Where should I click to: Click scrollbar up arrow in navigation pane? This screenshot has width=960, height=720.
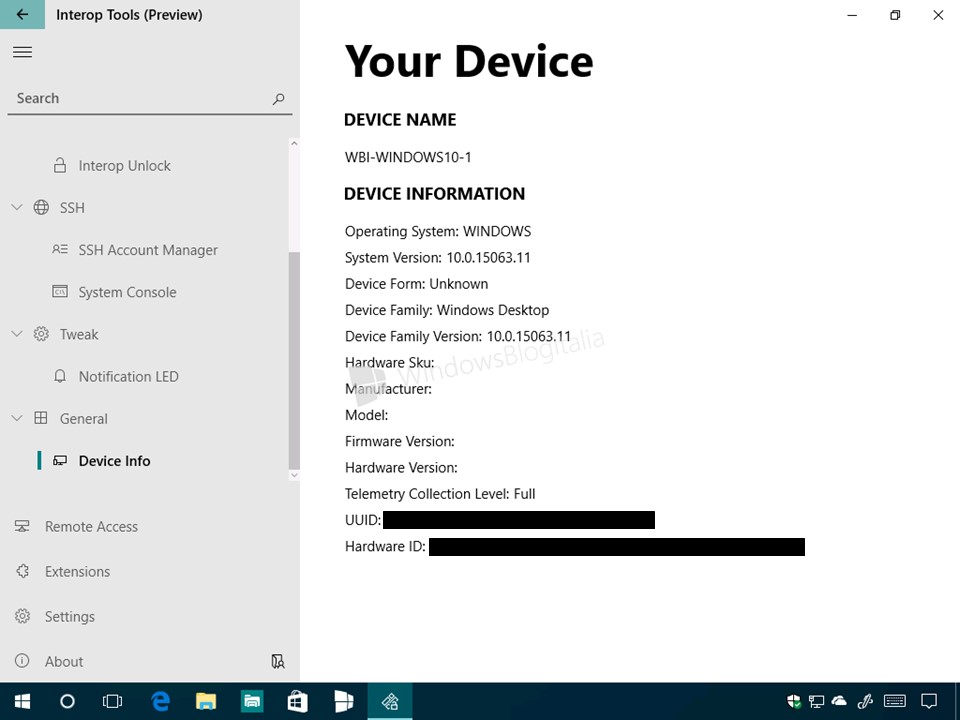(x=294, y=144)
